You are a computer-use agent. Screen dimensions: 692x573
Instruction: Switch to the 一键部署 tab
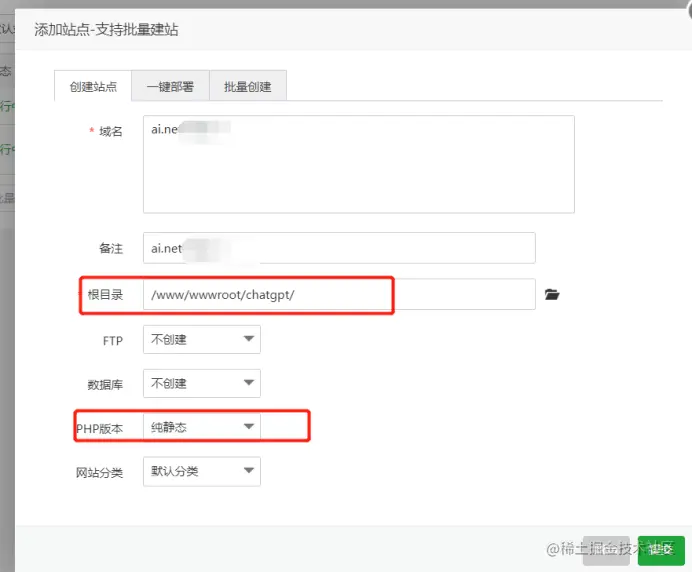pos(170,86)
